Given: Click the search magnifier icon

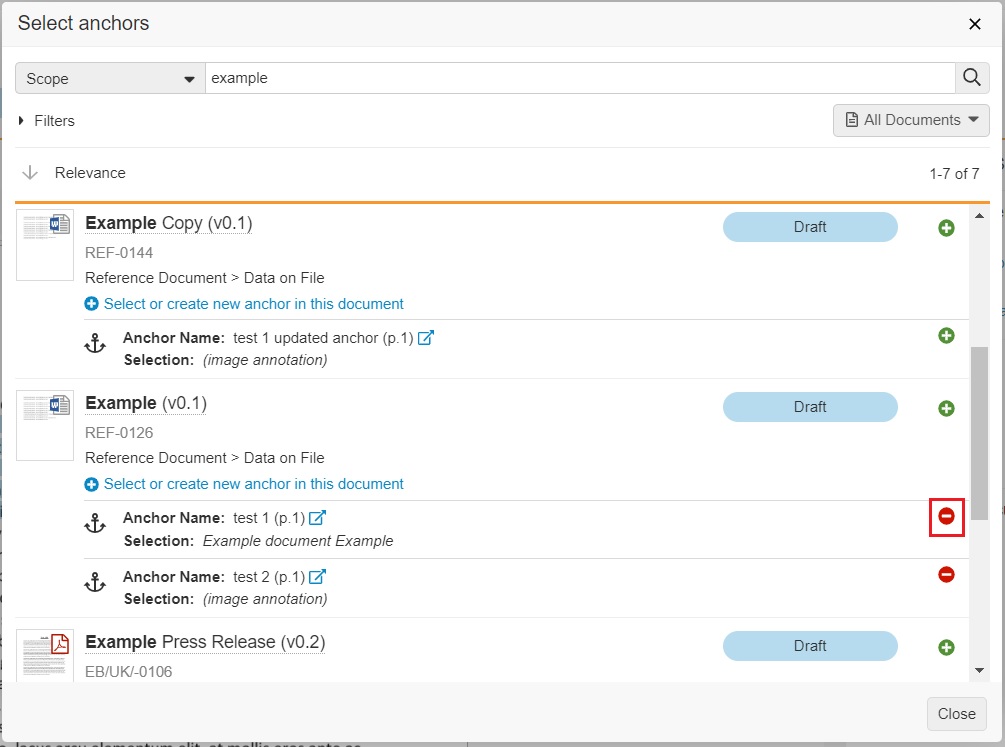Looking at the screenshot, I should coord(971,78).
